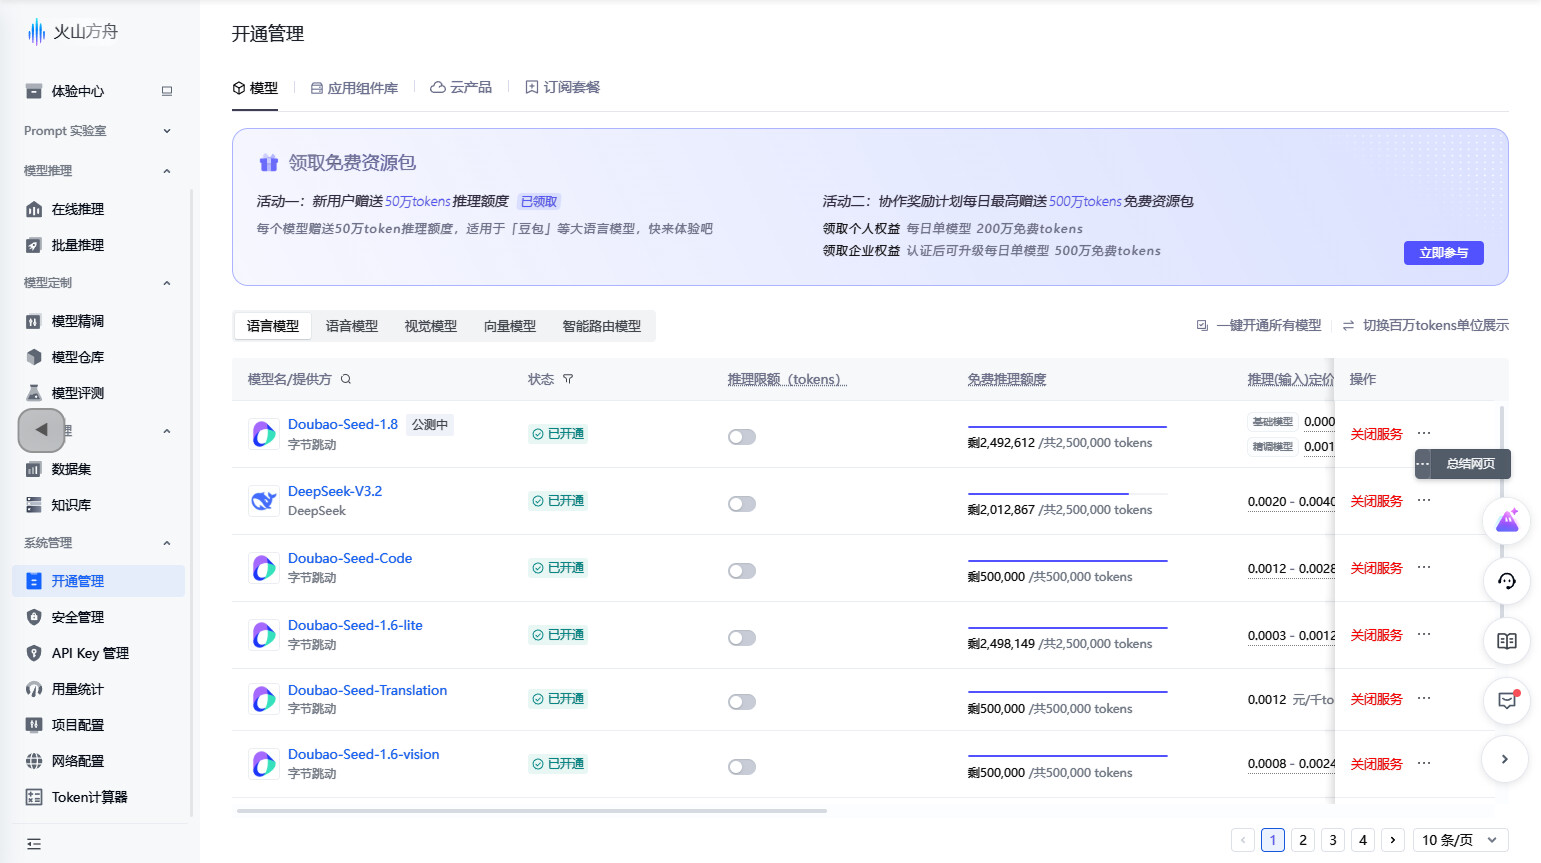The width and height of the screenshot is (1541, 863).
Task: Open API Key 管理 in the sidebar
Action: 90,653
